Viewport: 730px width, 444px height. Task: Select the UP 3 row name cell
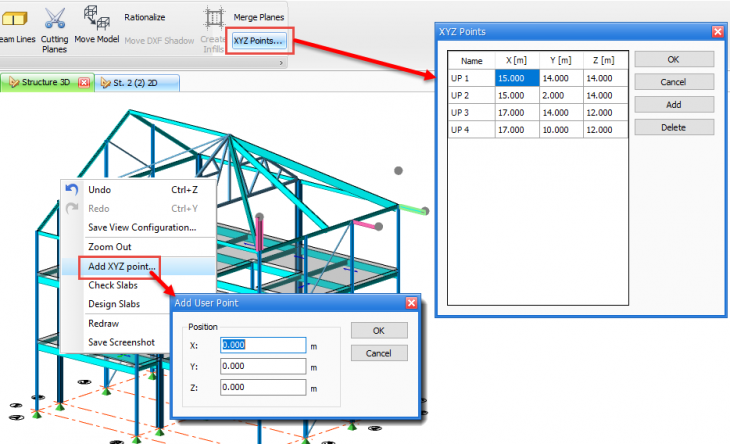click(x=471, y=113)
